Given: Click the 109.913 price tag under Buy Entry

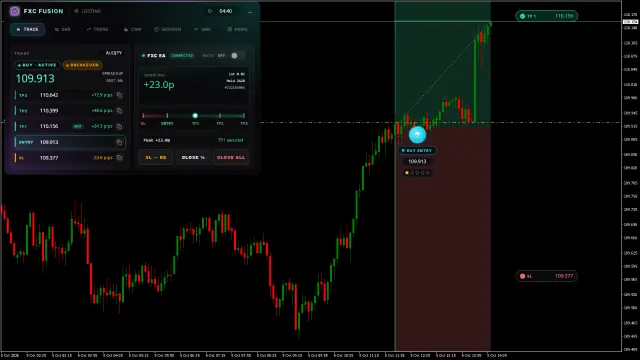Looking at the screenshot, I should 417,162.
